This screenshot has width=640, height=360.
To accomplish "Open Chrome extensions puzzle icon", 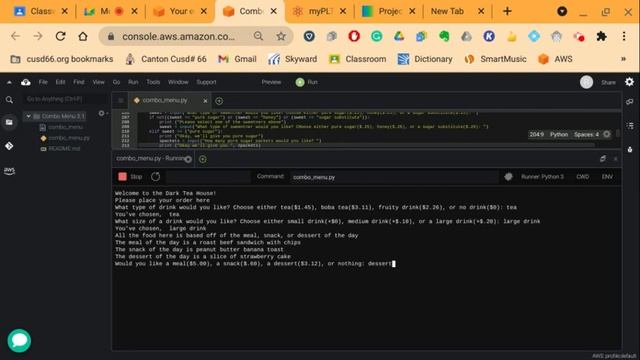I will click(x=601, y=36).
